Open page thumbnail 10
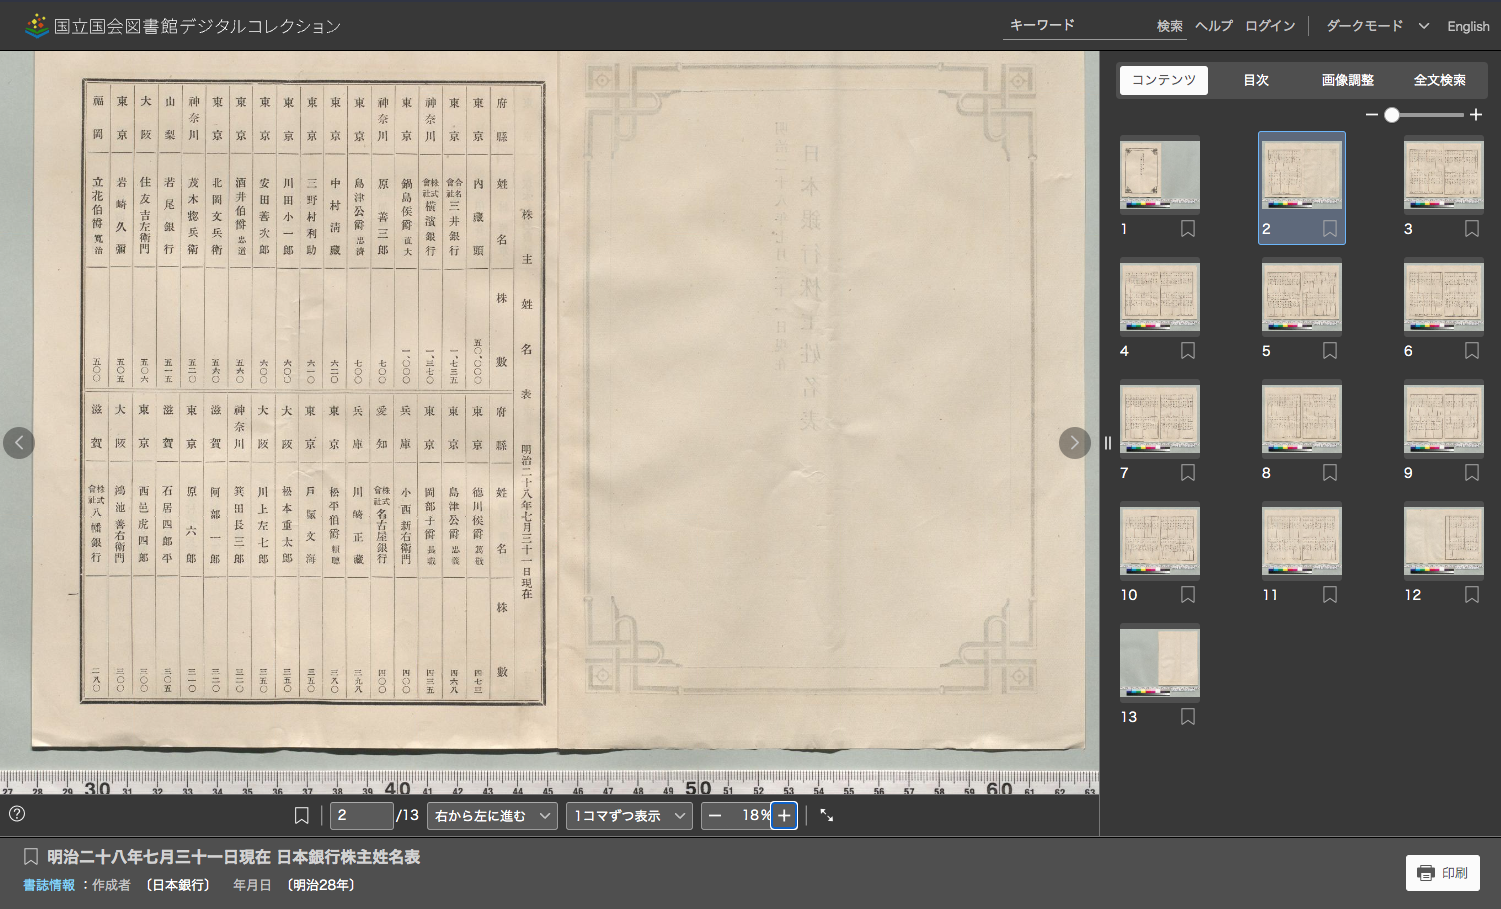The width and height of the screenshot is (1501, 909). (x=1160, y=540)
